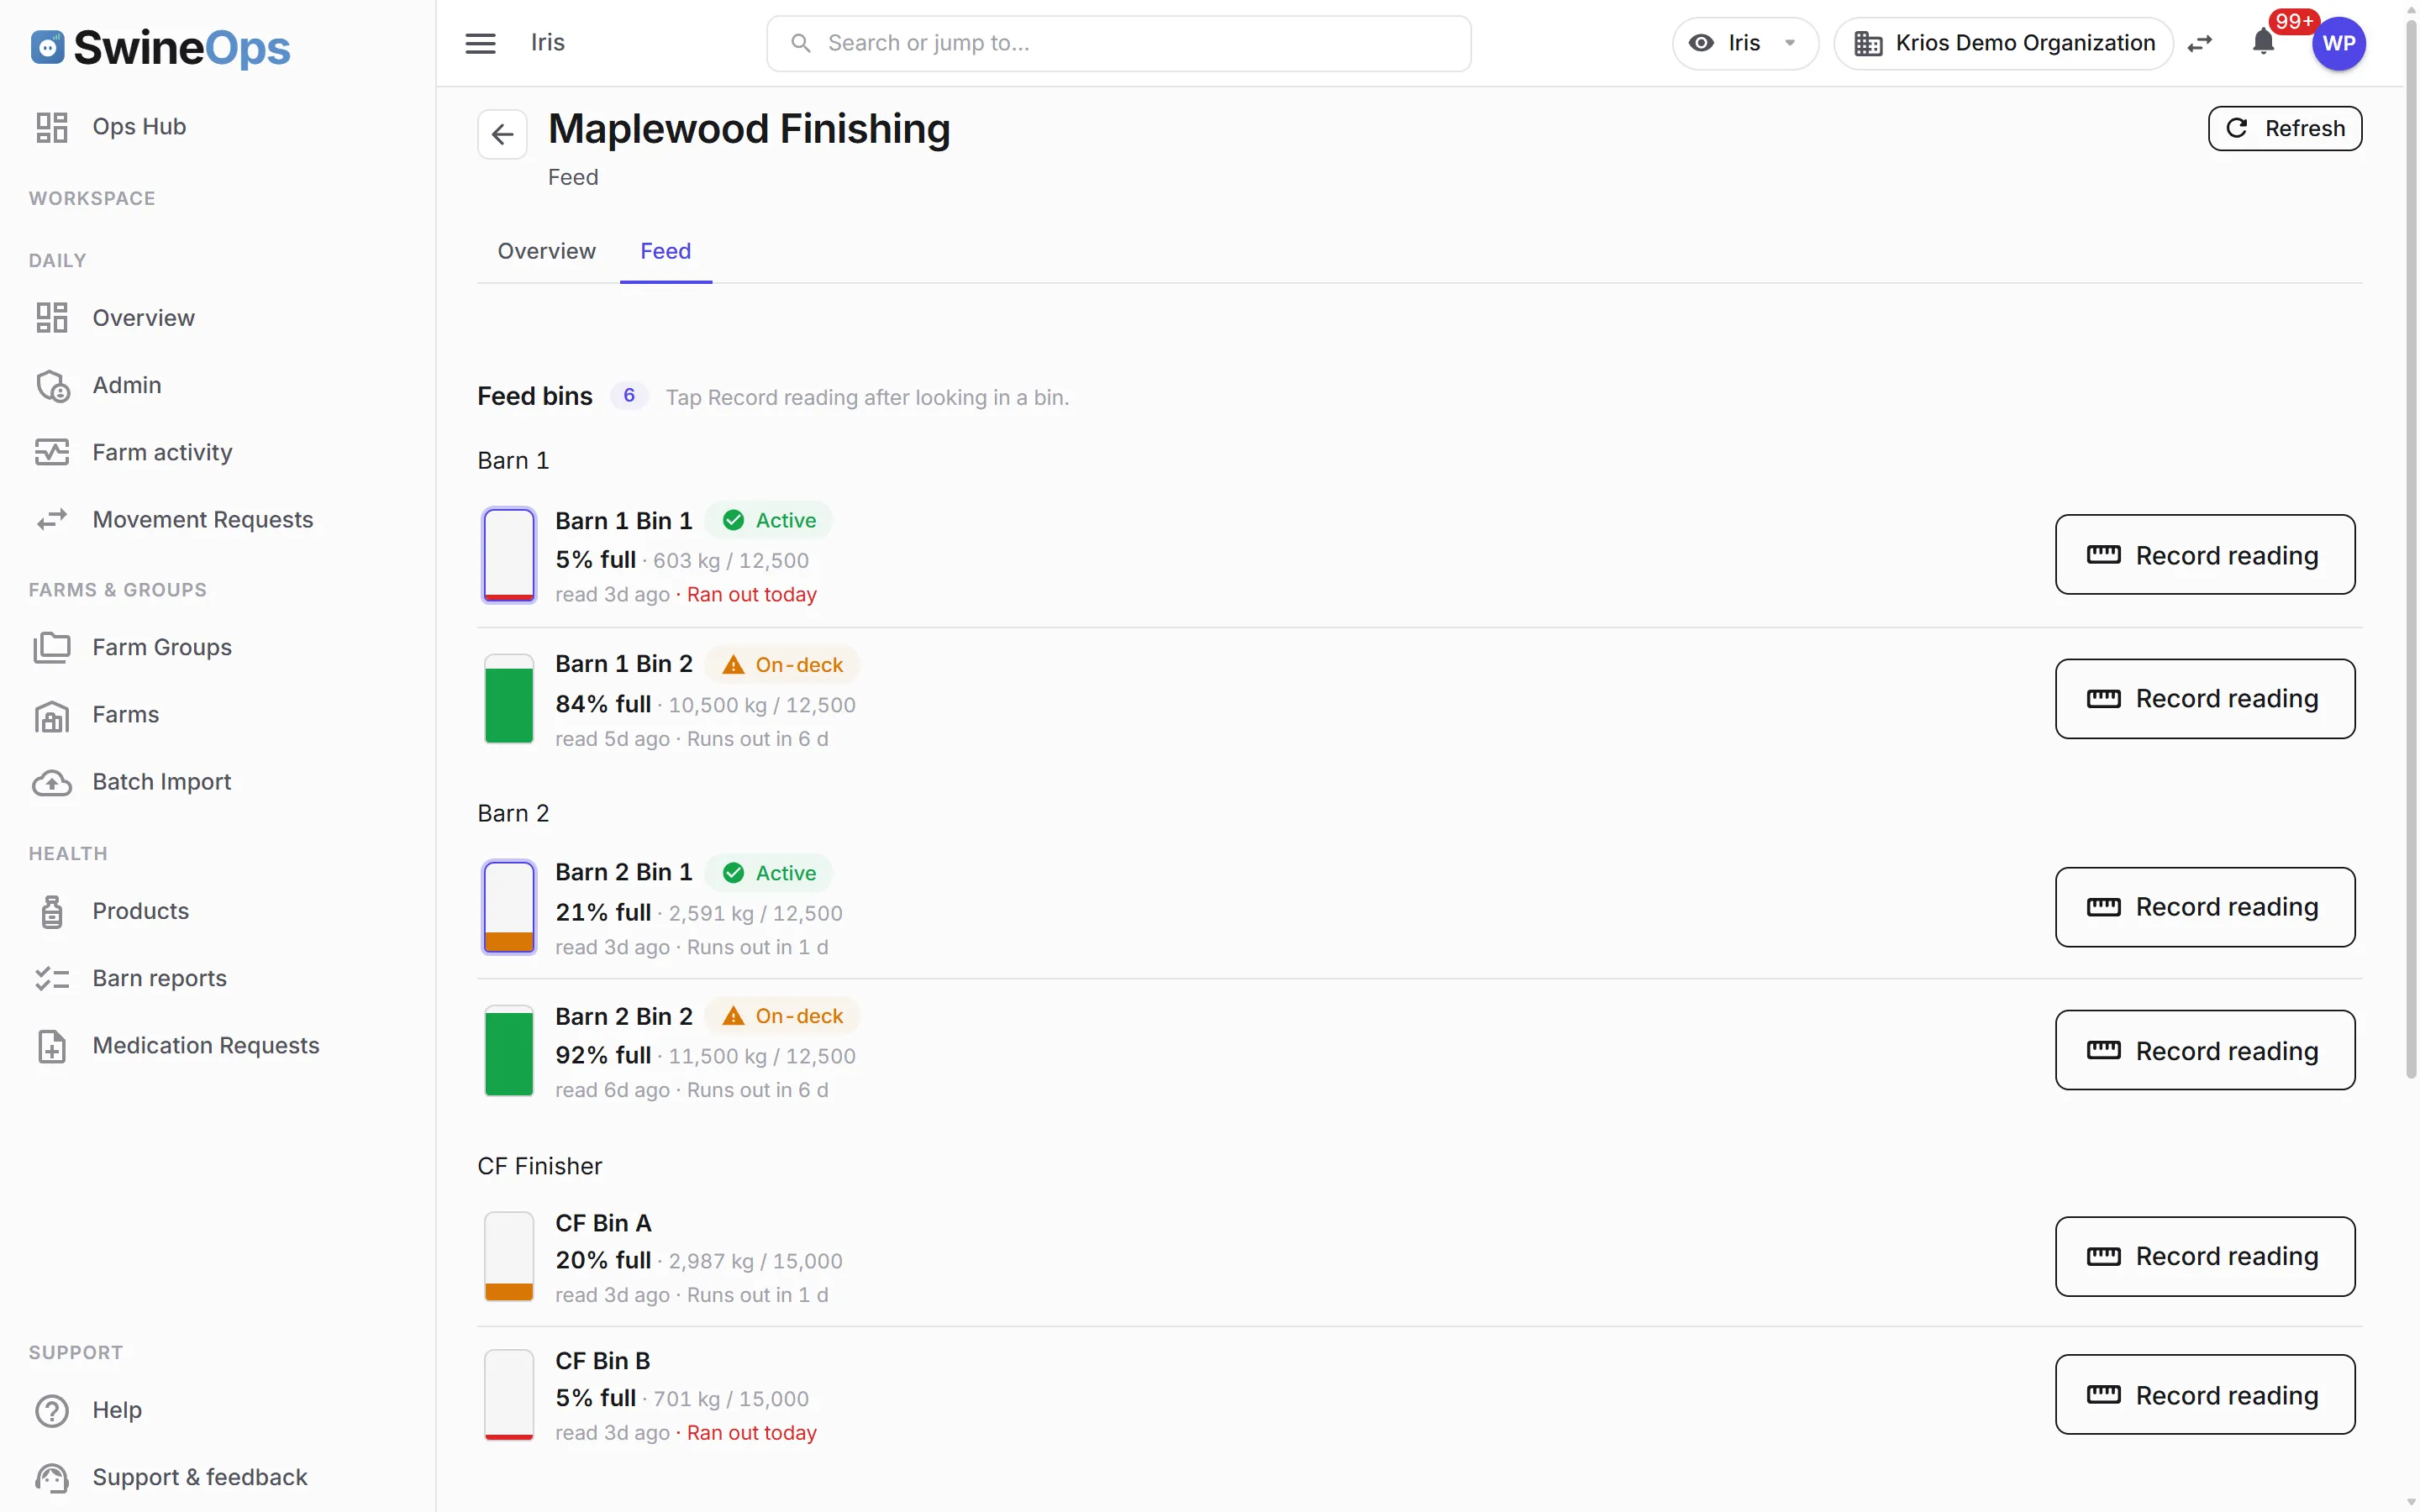Click the CF Bin A level gauge
Image resolution: width=2420 pixels, height=1512 pixels.
(509, 1256)
